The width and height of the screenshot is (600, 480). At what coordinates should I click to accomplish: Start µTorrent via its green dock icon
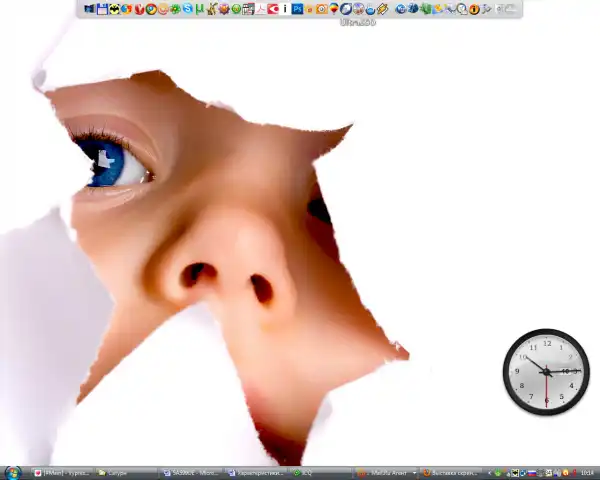click(x=199, y=9)
